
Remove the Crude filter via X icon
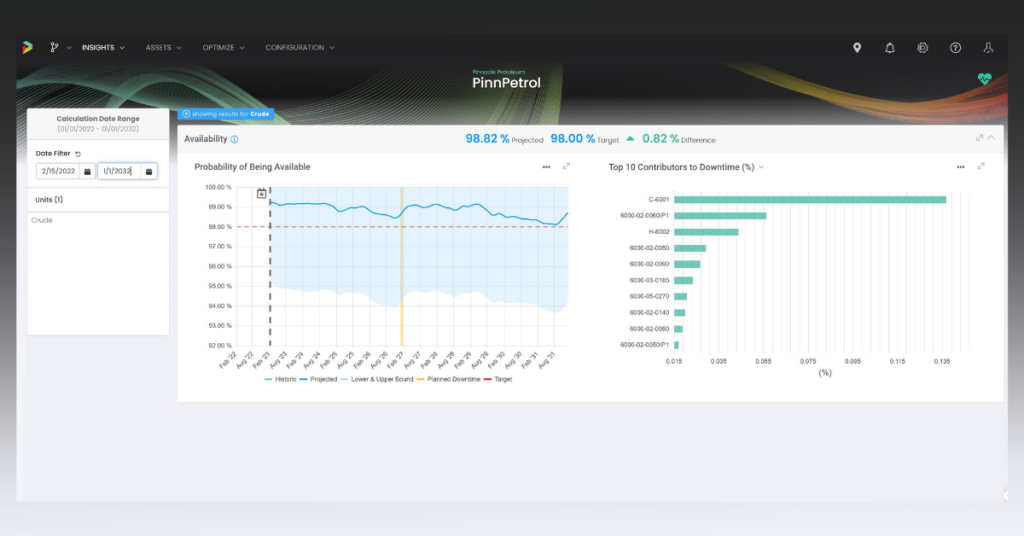point(186,114)
